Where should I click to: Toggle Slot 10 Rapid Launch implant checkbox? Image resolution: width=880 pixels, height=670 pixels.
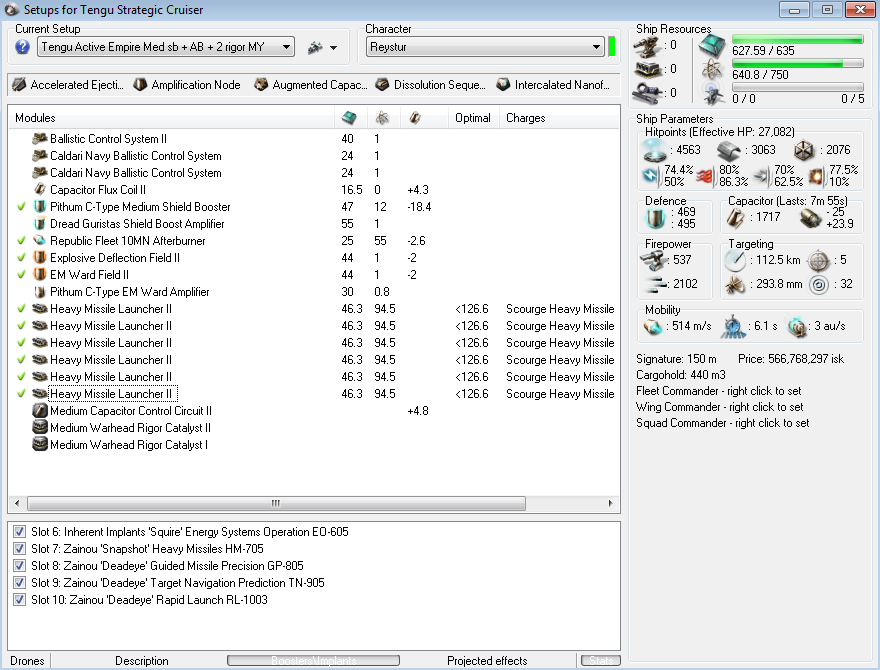pos(20,599)
